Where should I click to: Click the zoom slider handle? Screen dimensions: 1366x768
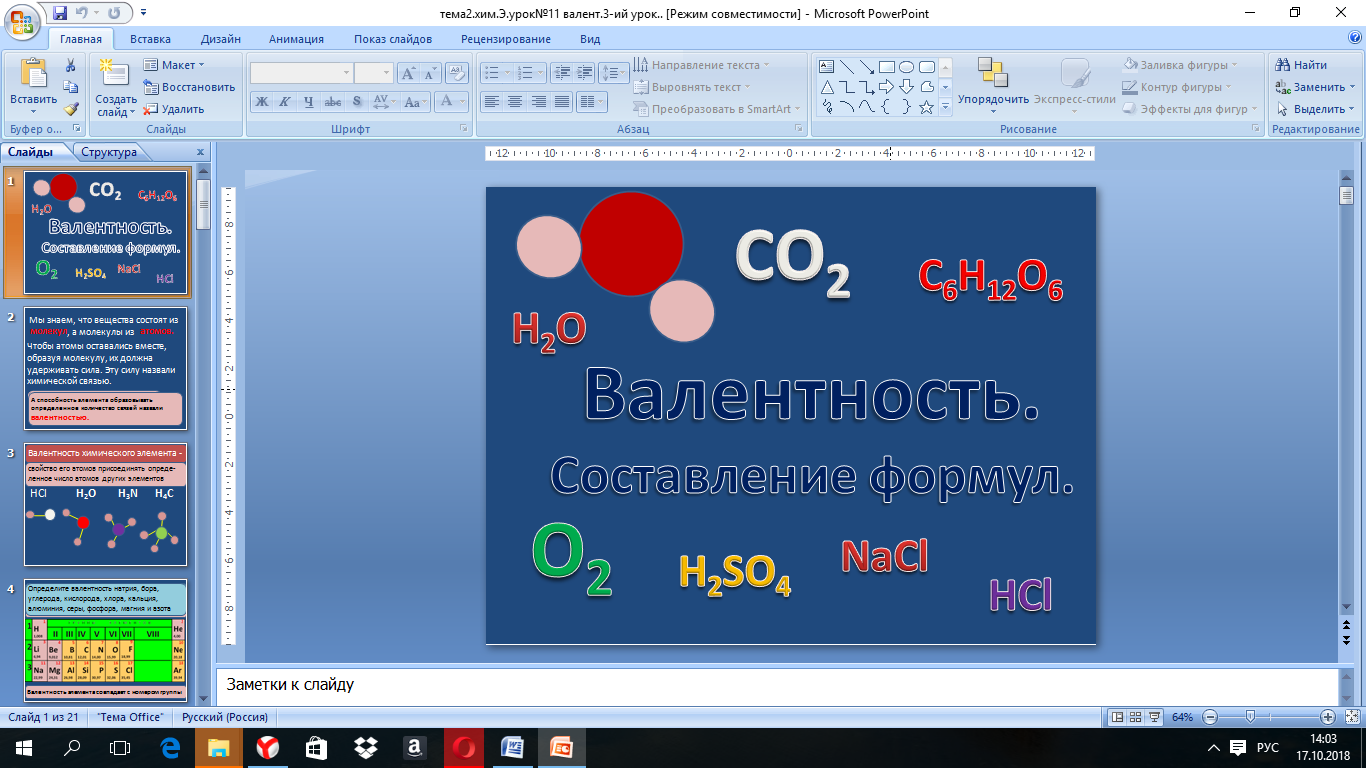pos(1250,717)
